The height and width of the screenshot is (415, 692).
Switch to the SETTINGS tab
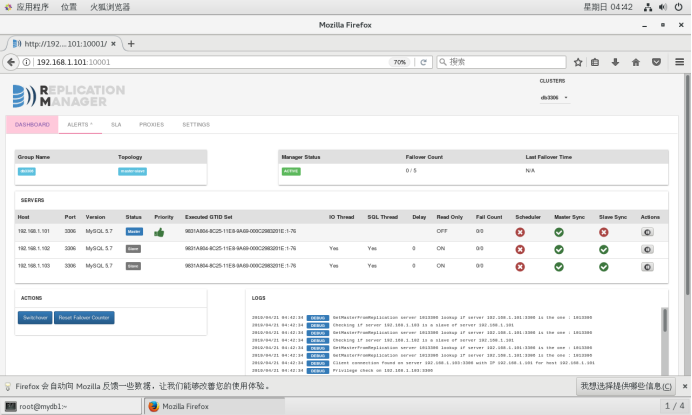[196, 124]
